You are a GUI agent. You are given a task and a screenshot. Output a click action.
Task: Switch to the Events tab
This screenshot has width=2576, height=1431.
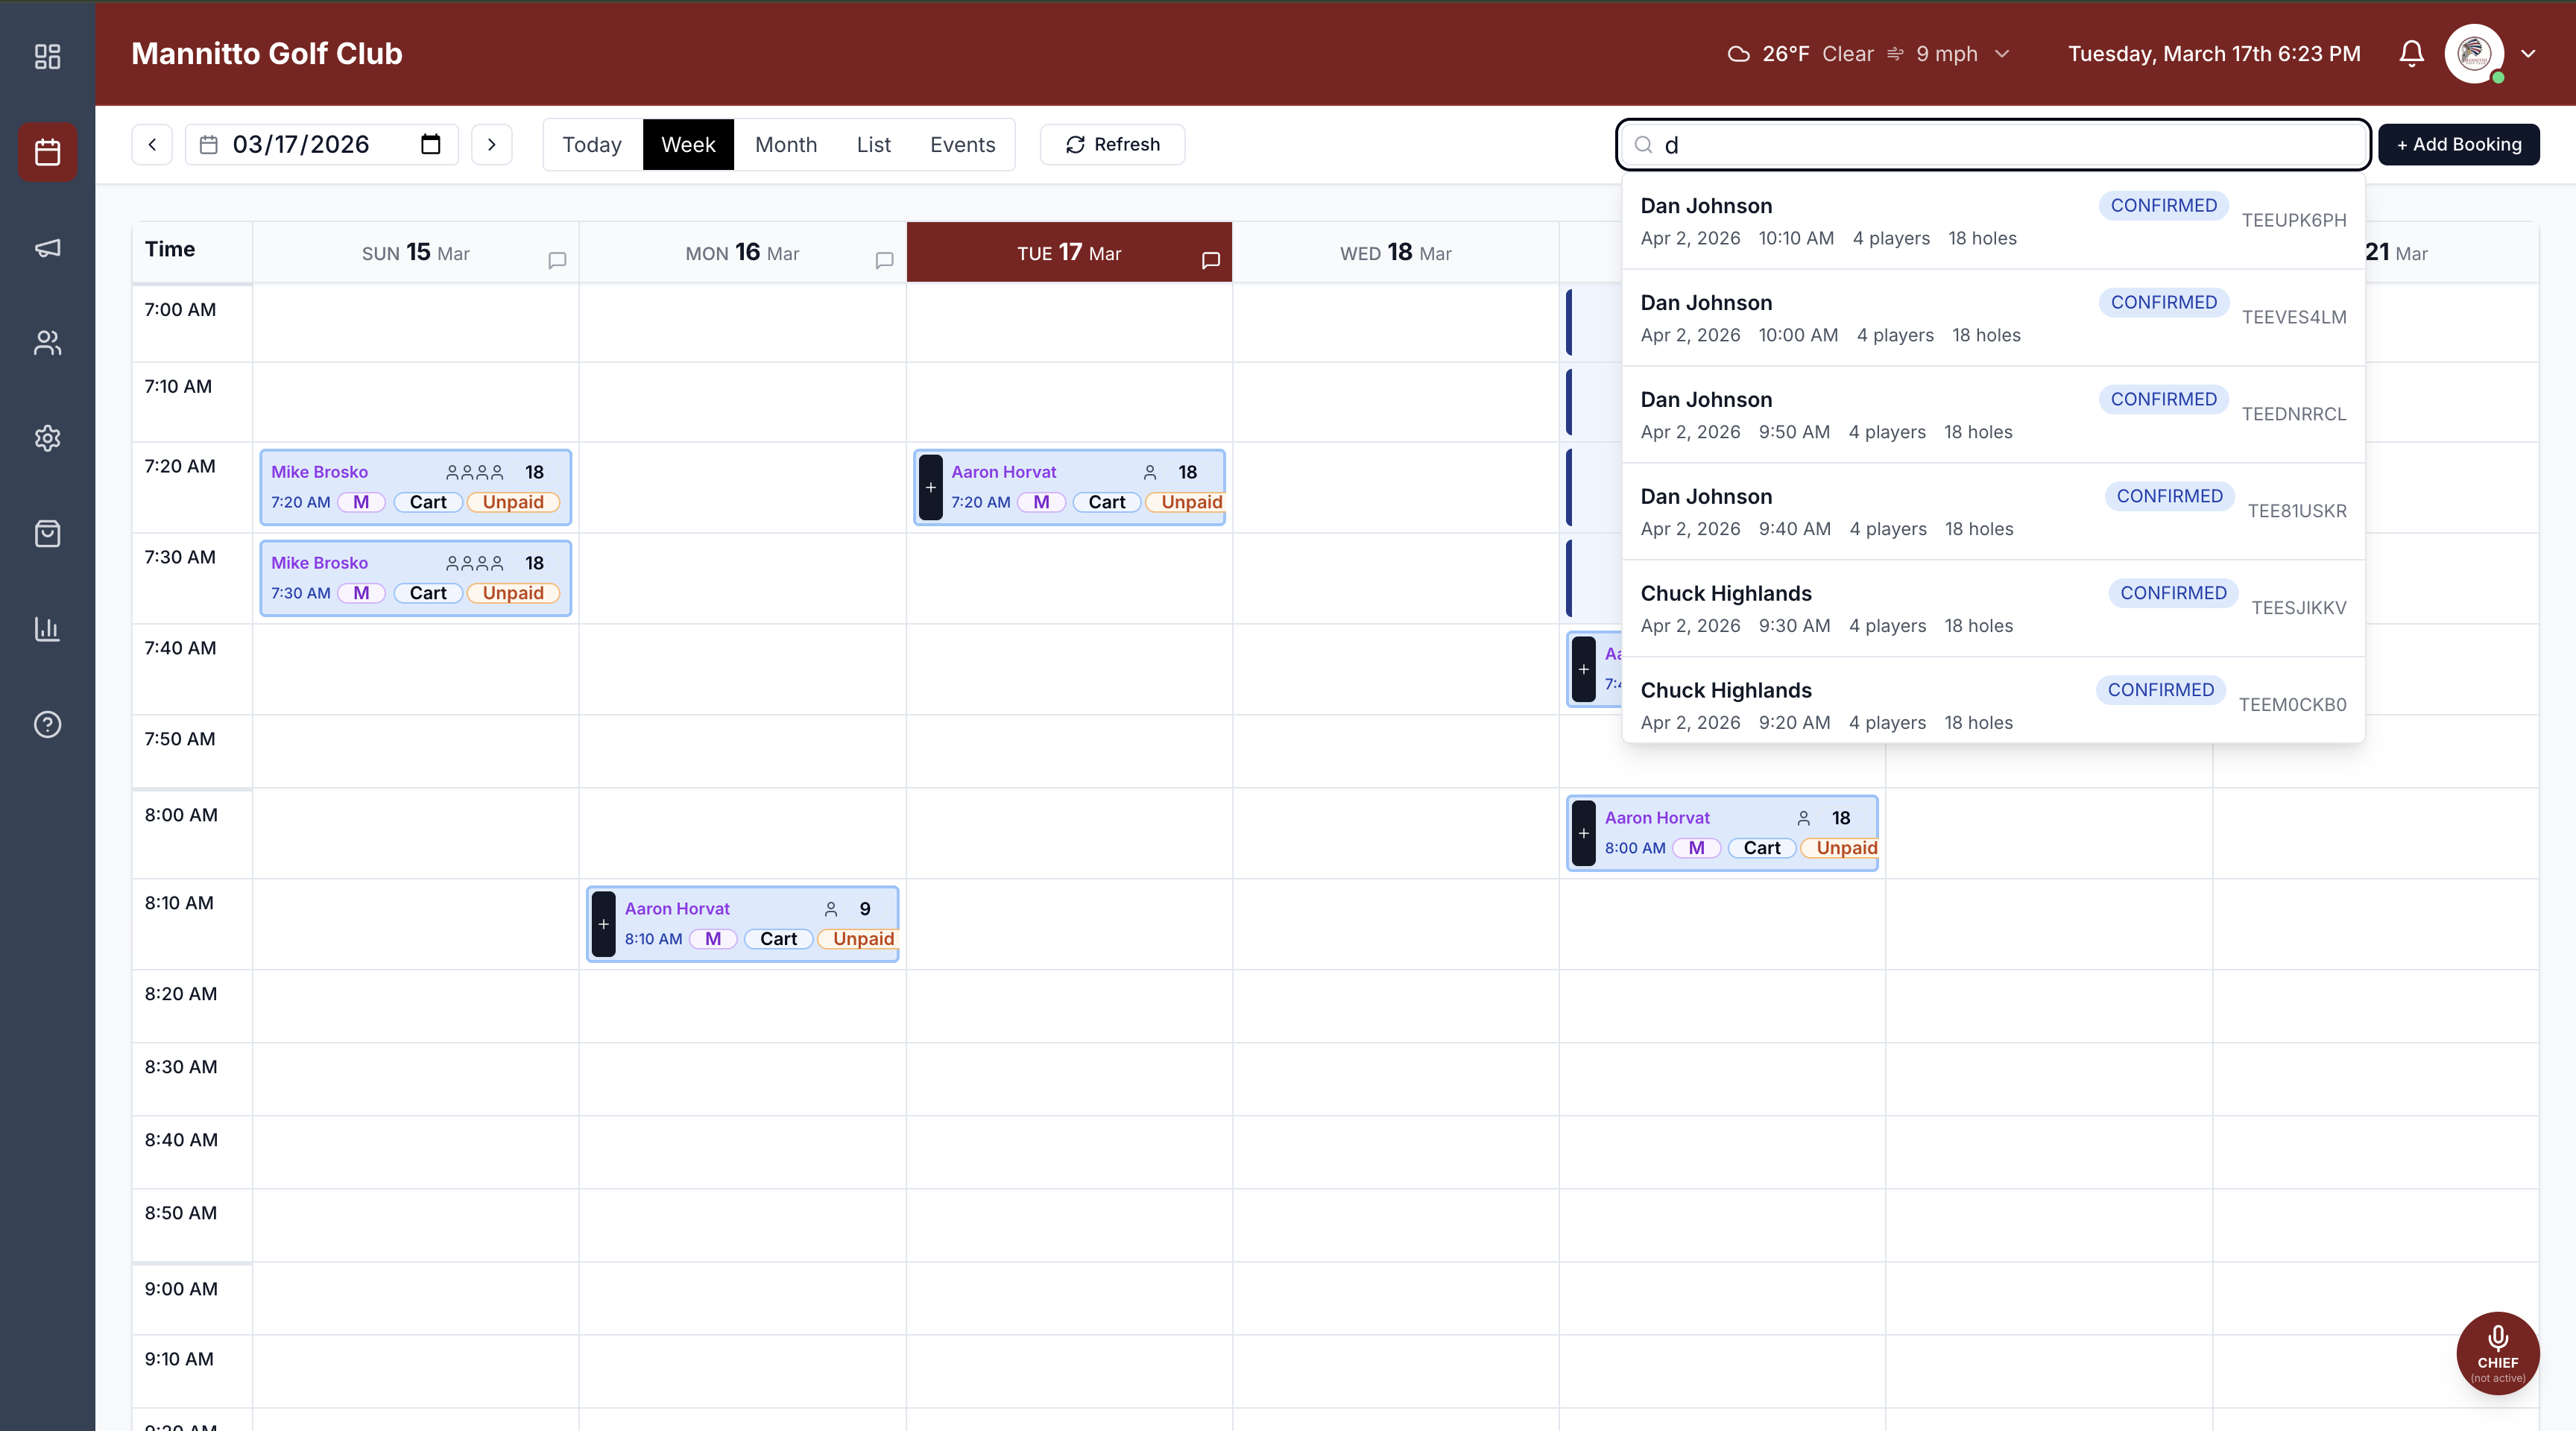(963, 144)
